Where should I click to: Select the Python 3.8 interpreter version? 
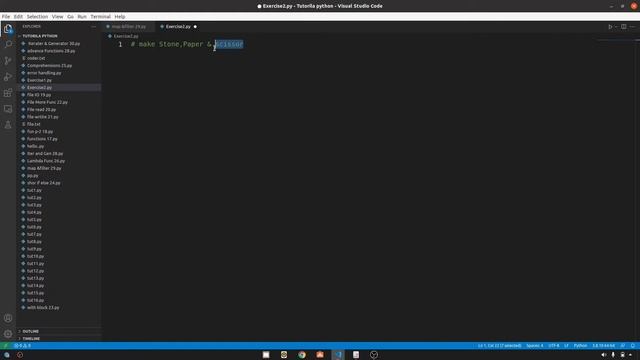tap(603, 346)
